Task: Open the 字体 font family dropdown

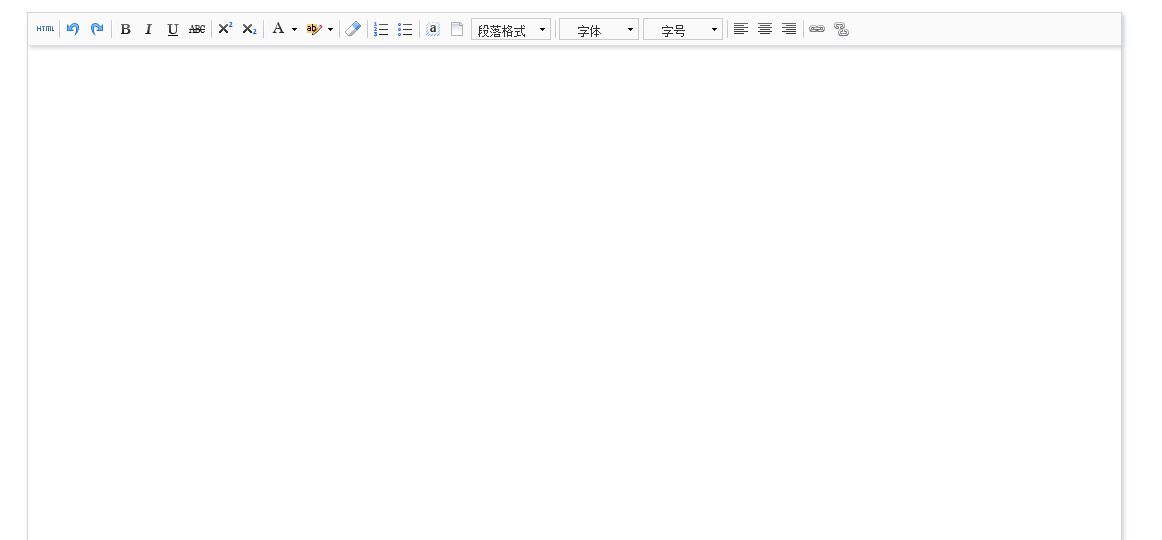Action: click(x=598, y=30)
